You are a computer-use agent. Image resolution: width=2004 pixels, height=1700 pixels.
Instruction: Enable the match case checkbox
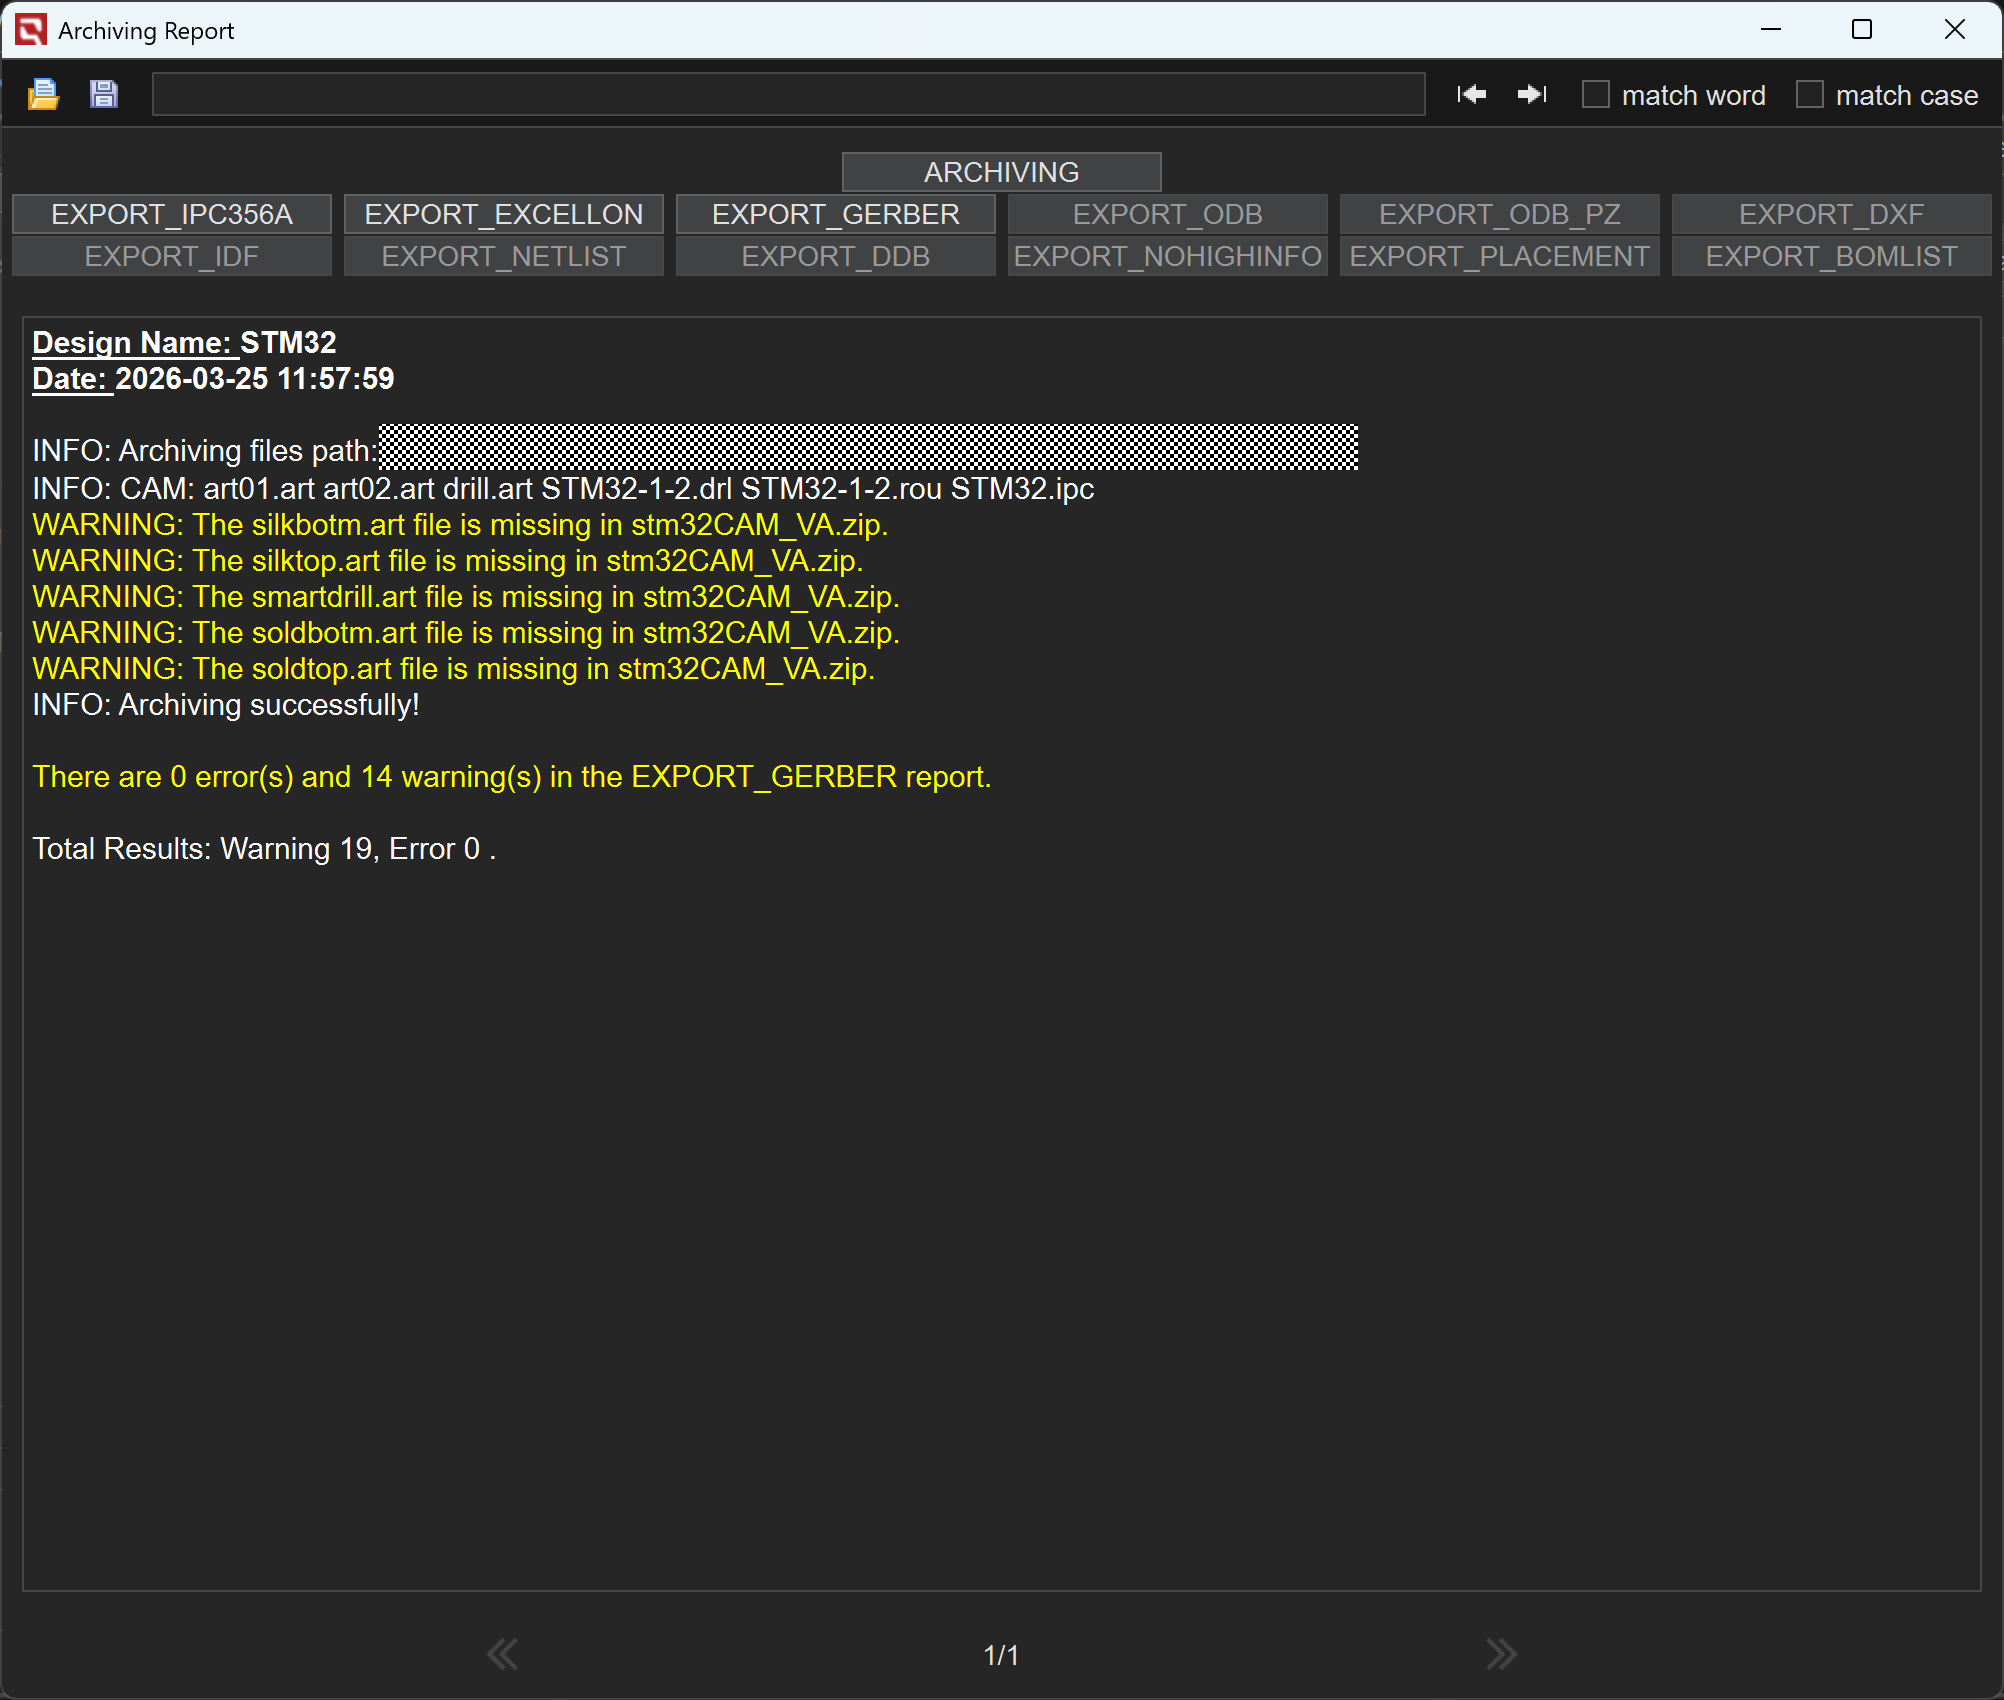(x=1810, y=95)
